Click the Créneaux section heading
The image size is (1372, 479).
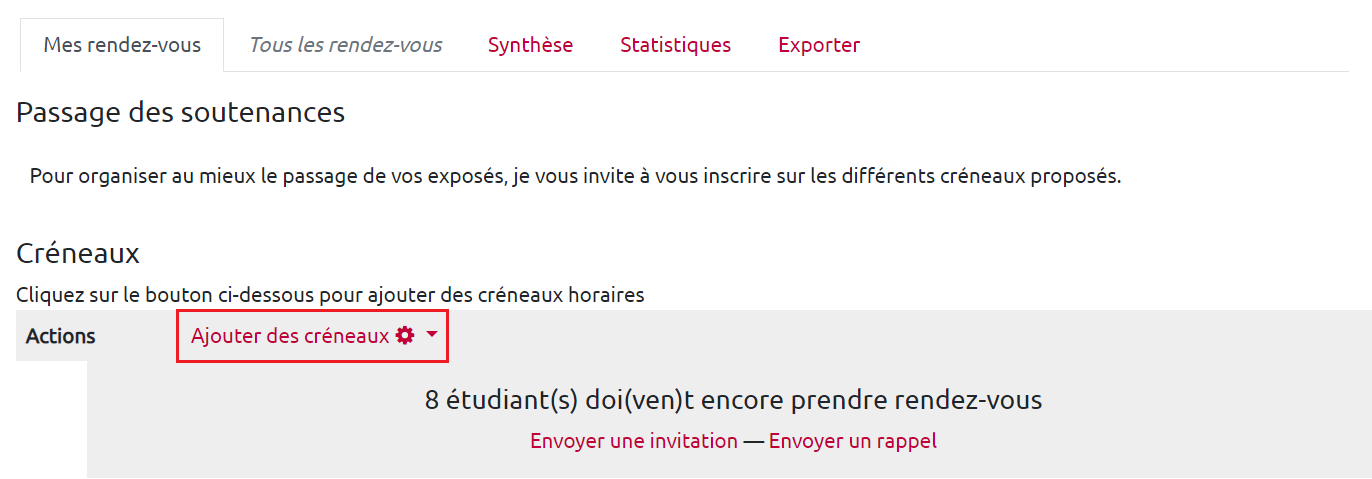tap(78, 254)
